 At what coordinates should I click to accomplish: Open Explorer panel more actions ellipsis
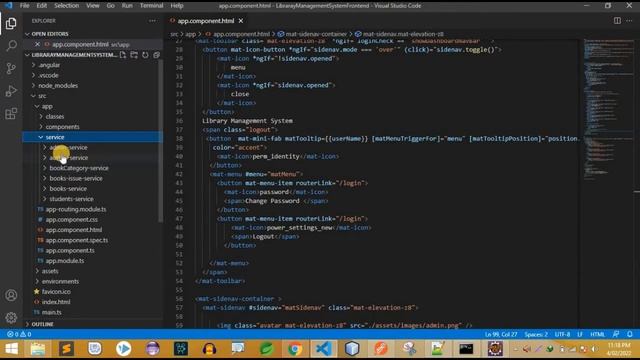[152, 21]
